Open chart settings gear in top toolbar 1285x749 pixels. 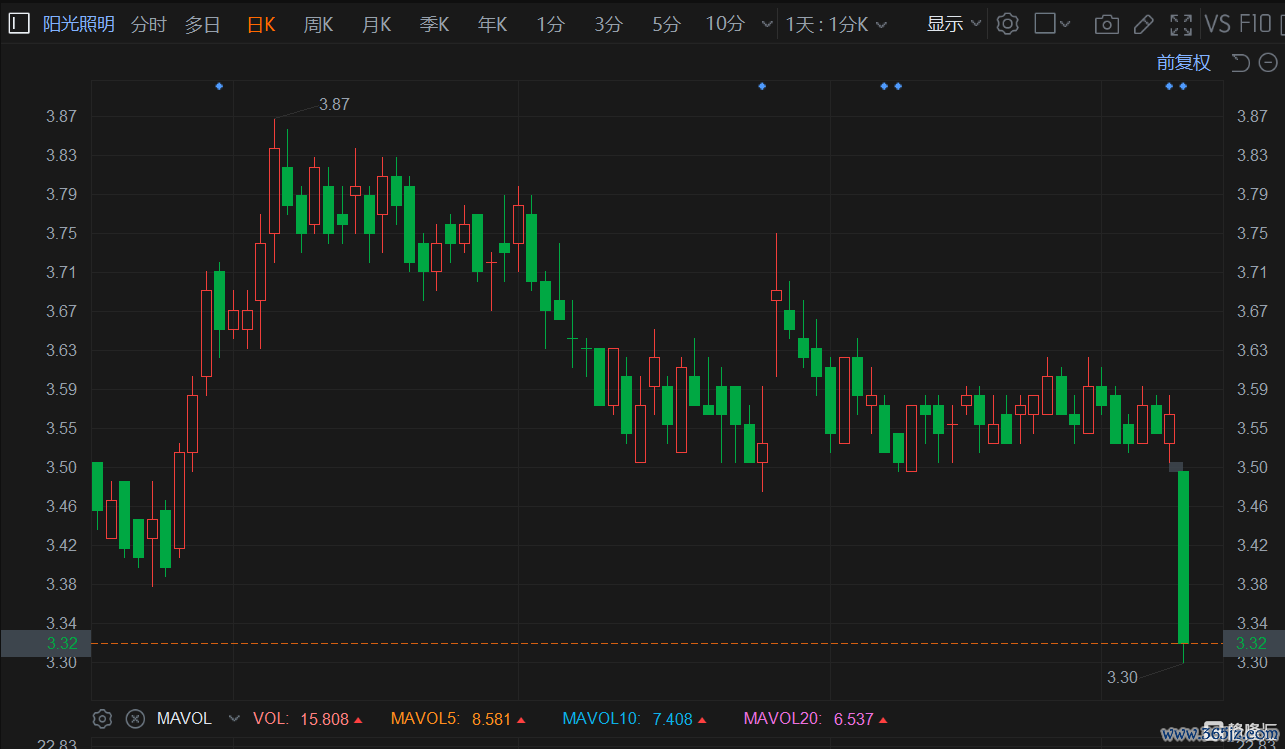coord(1008,24)
